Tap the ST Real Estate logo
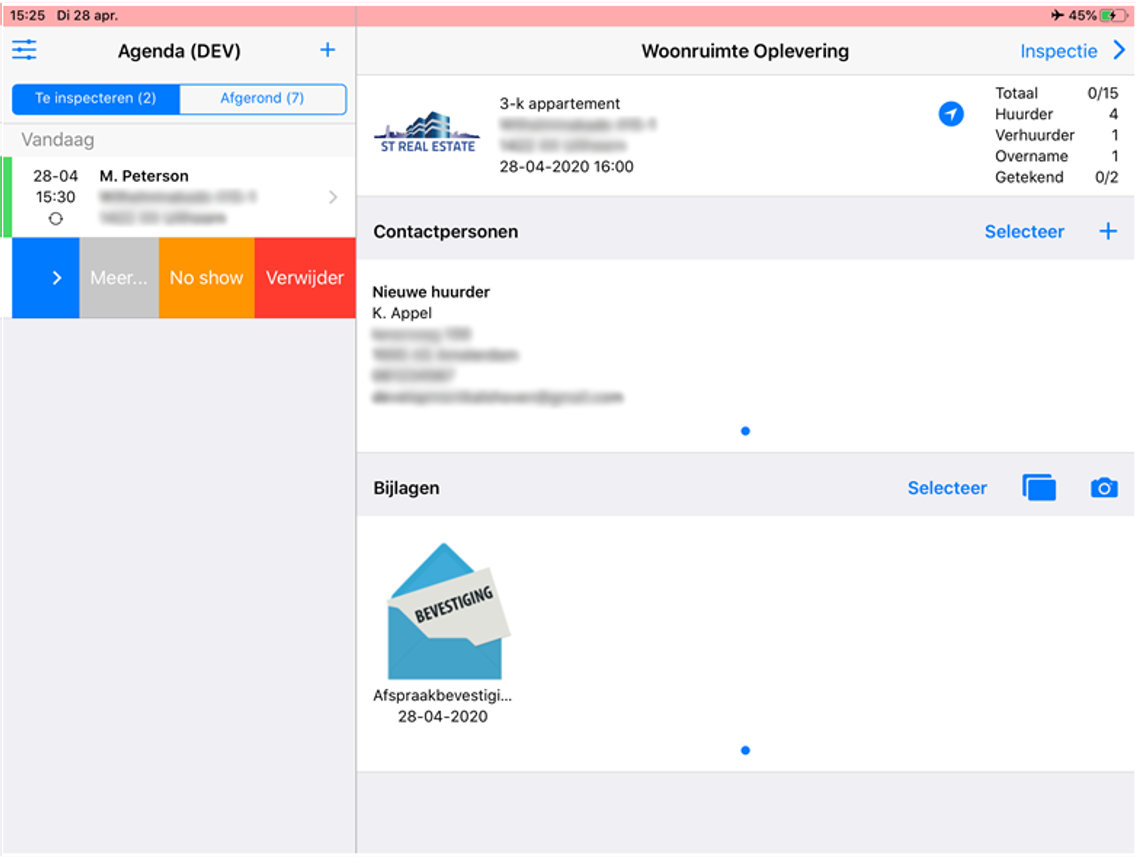Screen dimensions: 1139x859 click(427, 131)
